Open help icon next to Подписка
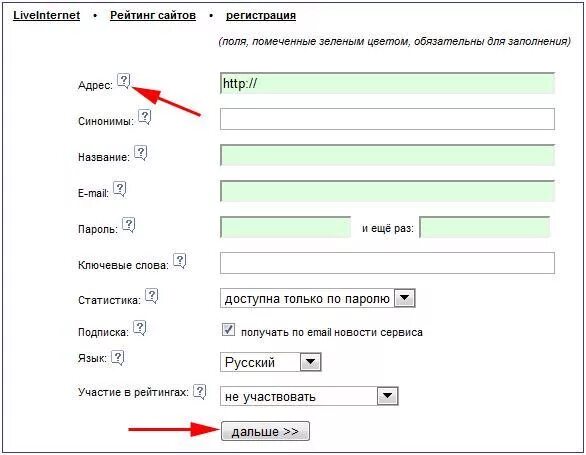586x455 pixels. [140, 328]
